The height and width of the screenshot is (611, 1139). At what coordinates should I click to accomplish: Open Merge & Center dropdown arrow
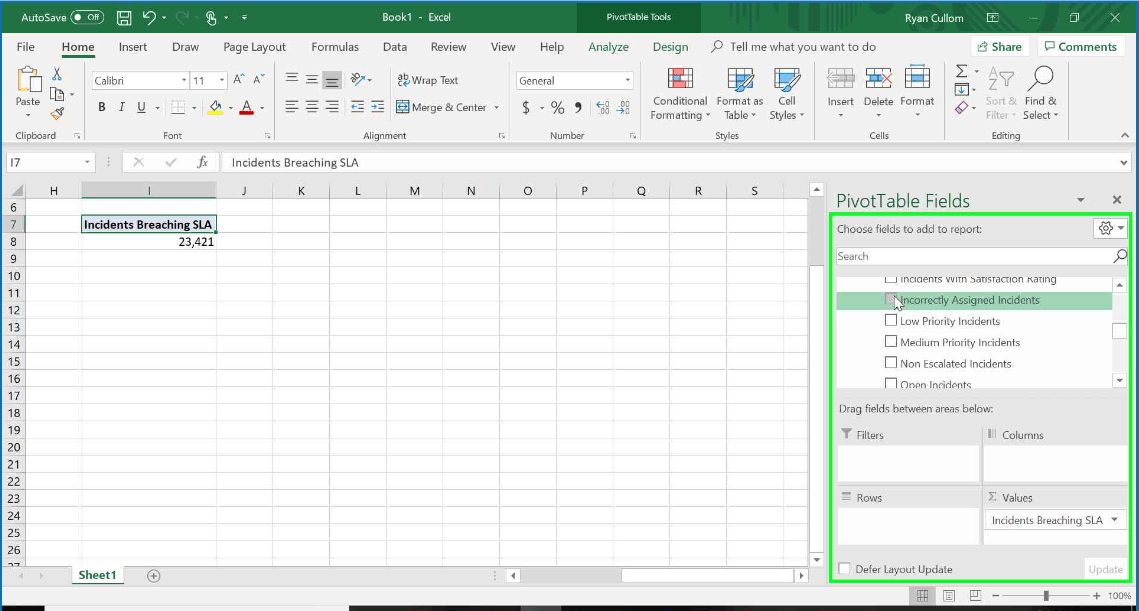(x=497, y=108)
